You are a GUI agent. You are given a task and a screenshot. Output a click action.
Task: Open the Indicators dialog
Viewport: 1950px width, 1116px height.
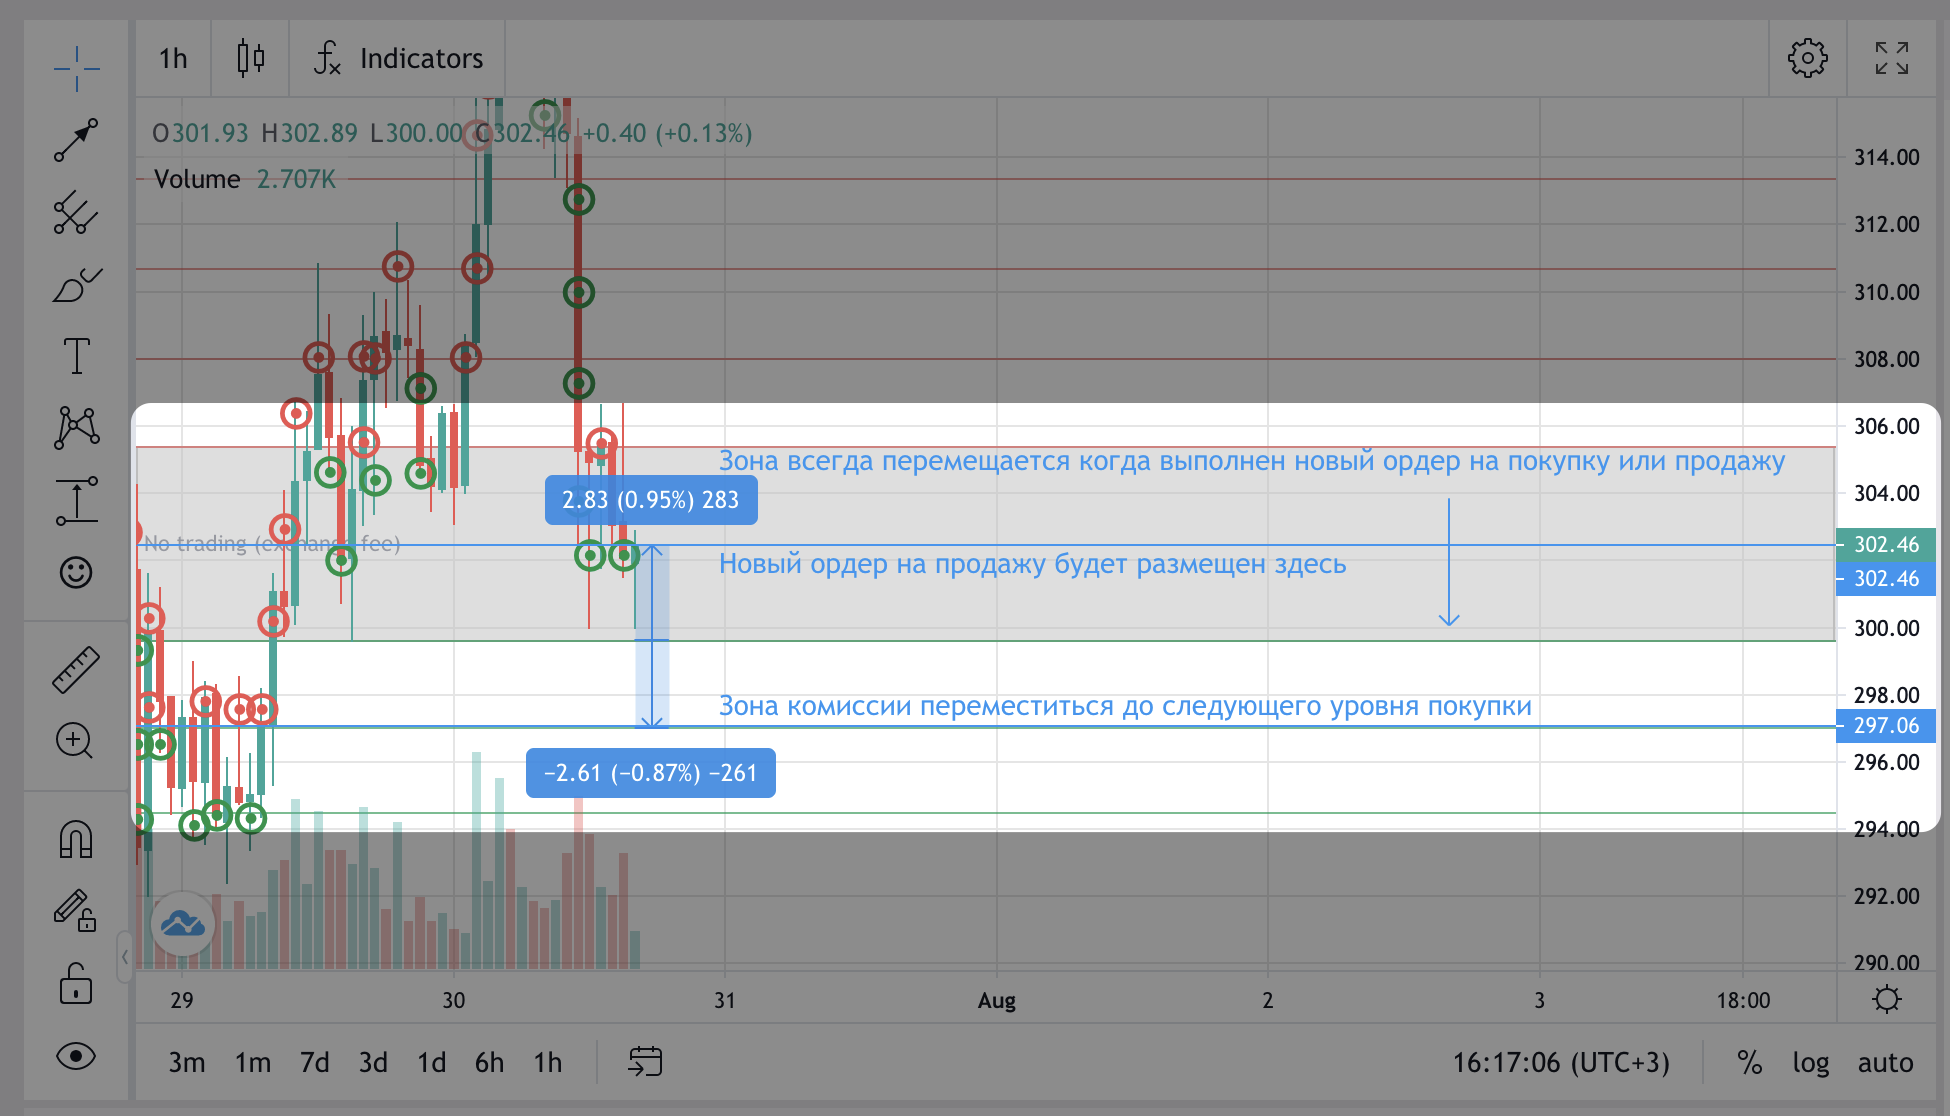pos(398,59)
